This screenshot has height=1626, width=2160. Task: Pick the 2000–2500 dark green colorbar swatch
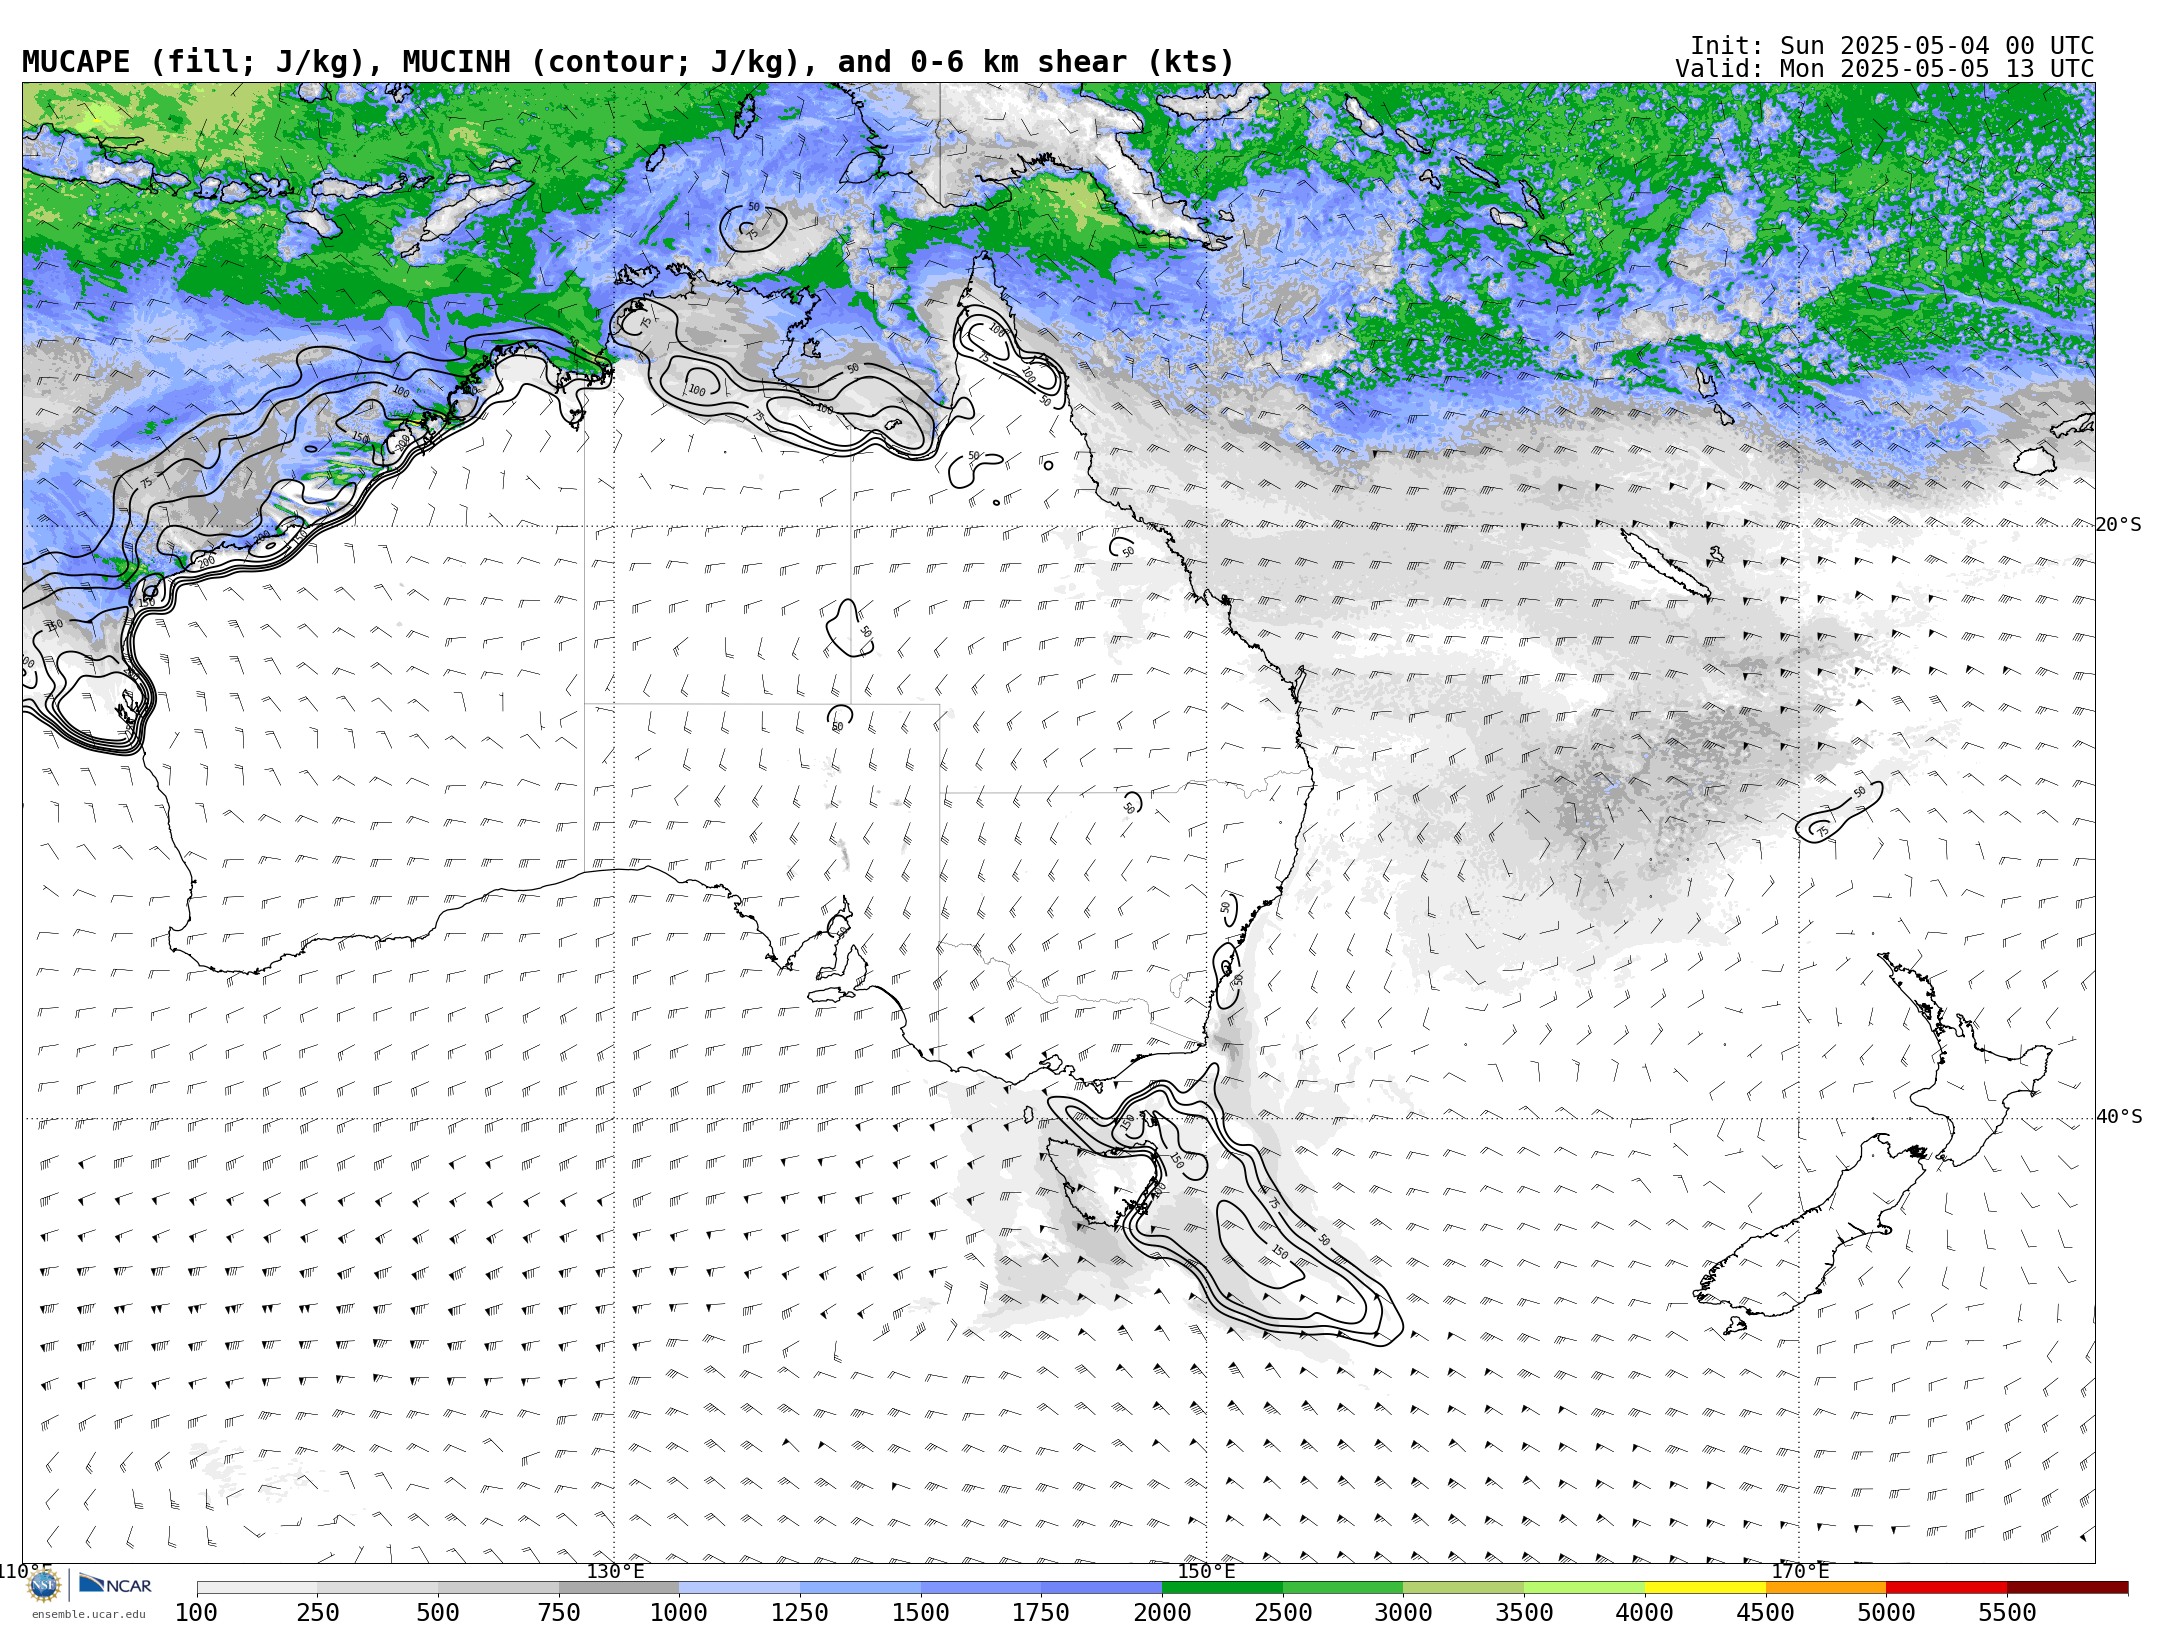(x=1222, y=1588)
